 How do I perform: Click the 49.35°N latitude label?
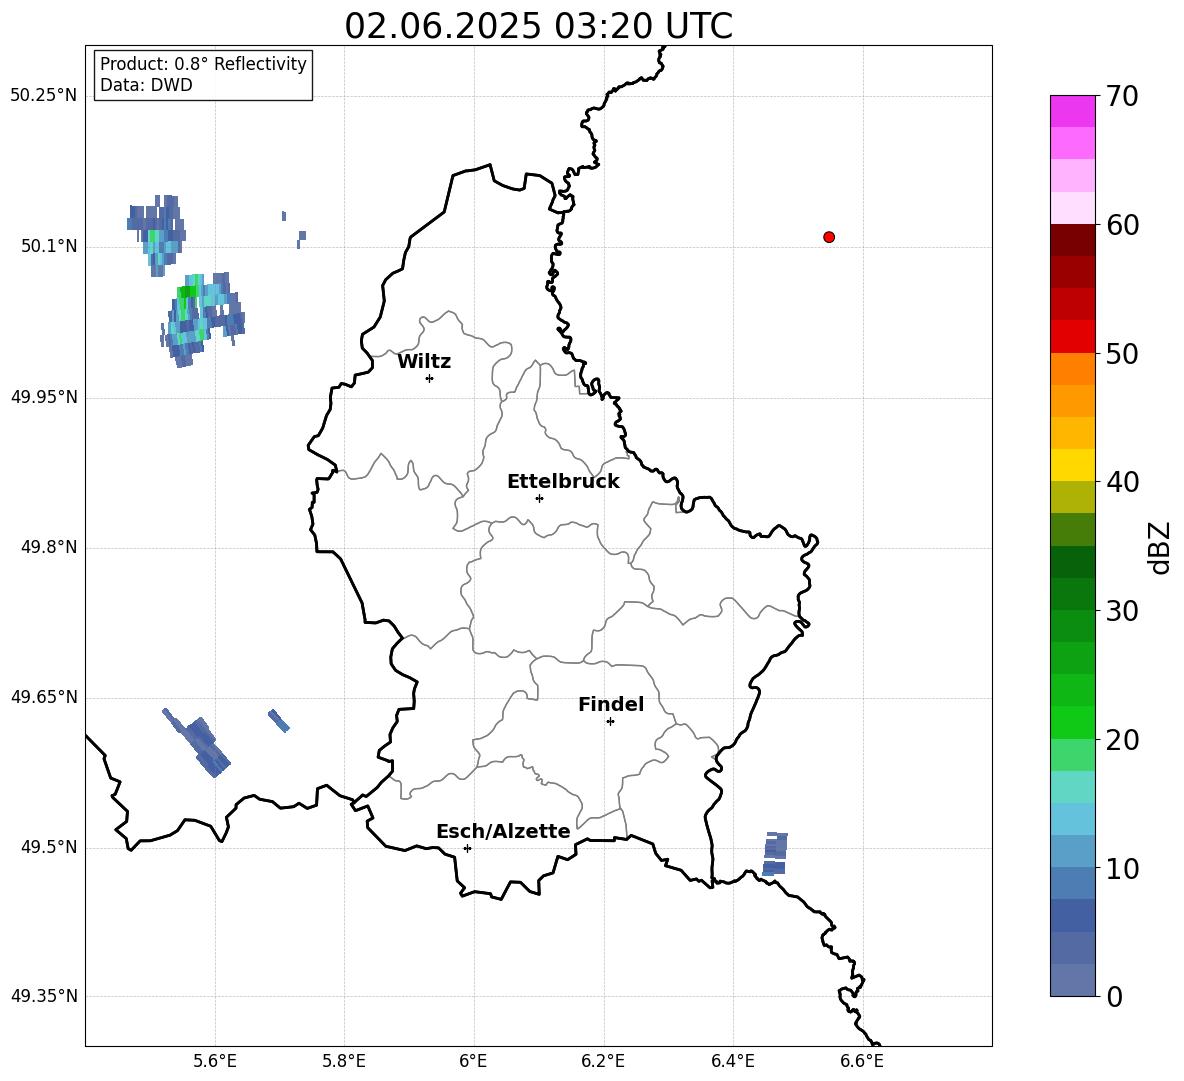pyautogui.click(x=44, y=996)
